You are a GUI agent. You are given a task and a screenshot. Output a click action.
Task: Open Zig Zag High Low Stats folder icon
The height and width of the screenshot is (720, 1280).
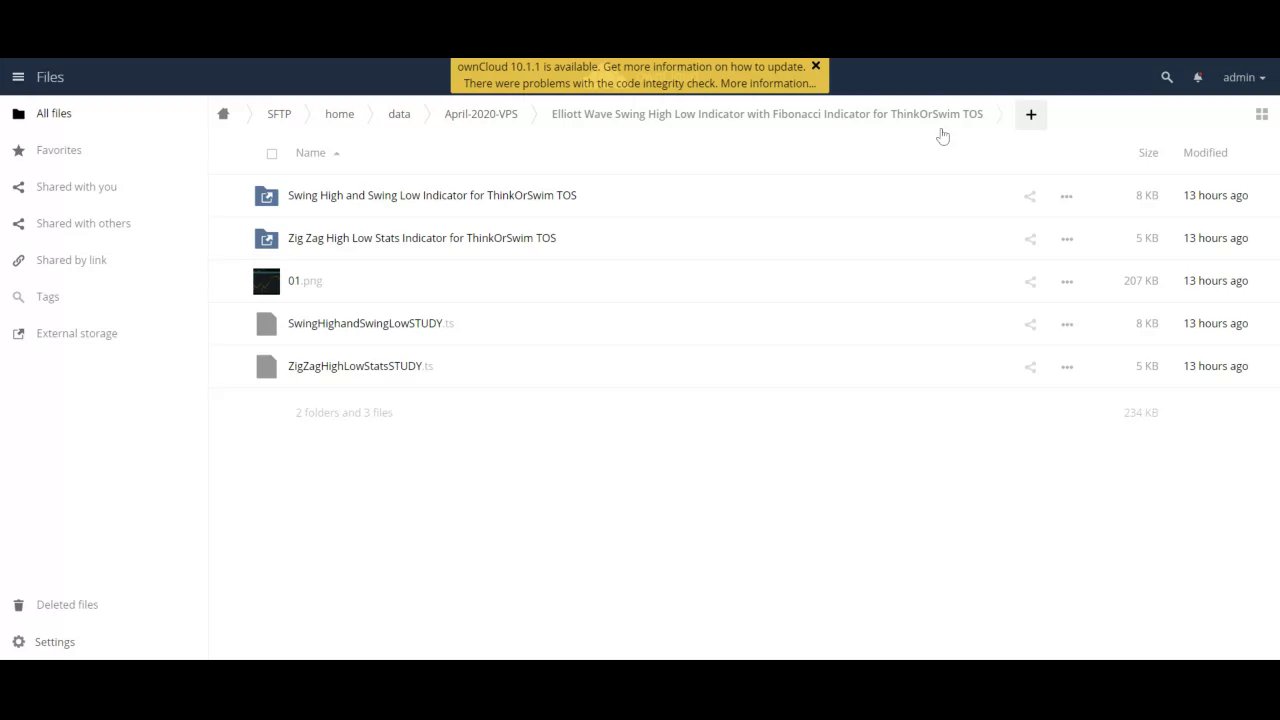(x=266, y=238)
